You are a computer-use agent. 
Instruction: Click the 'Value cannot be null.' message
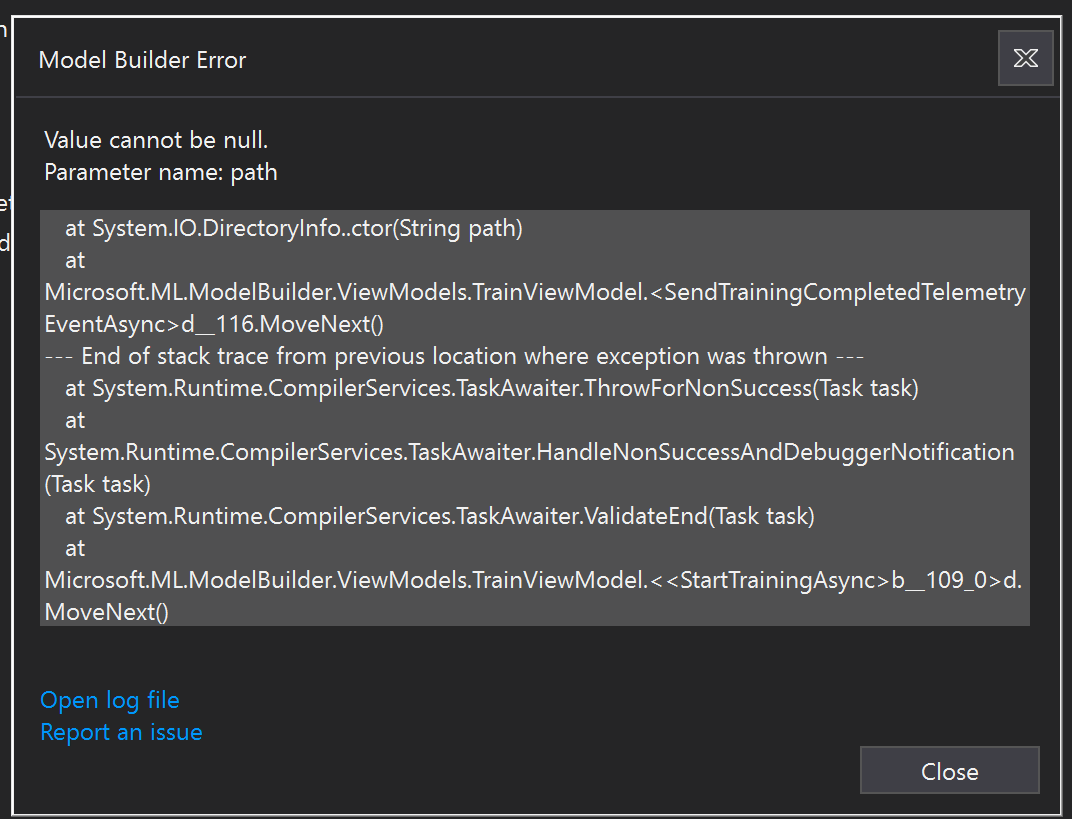coord(156,140)
